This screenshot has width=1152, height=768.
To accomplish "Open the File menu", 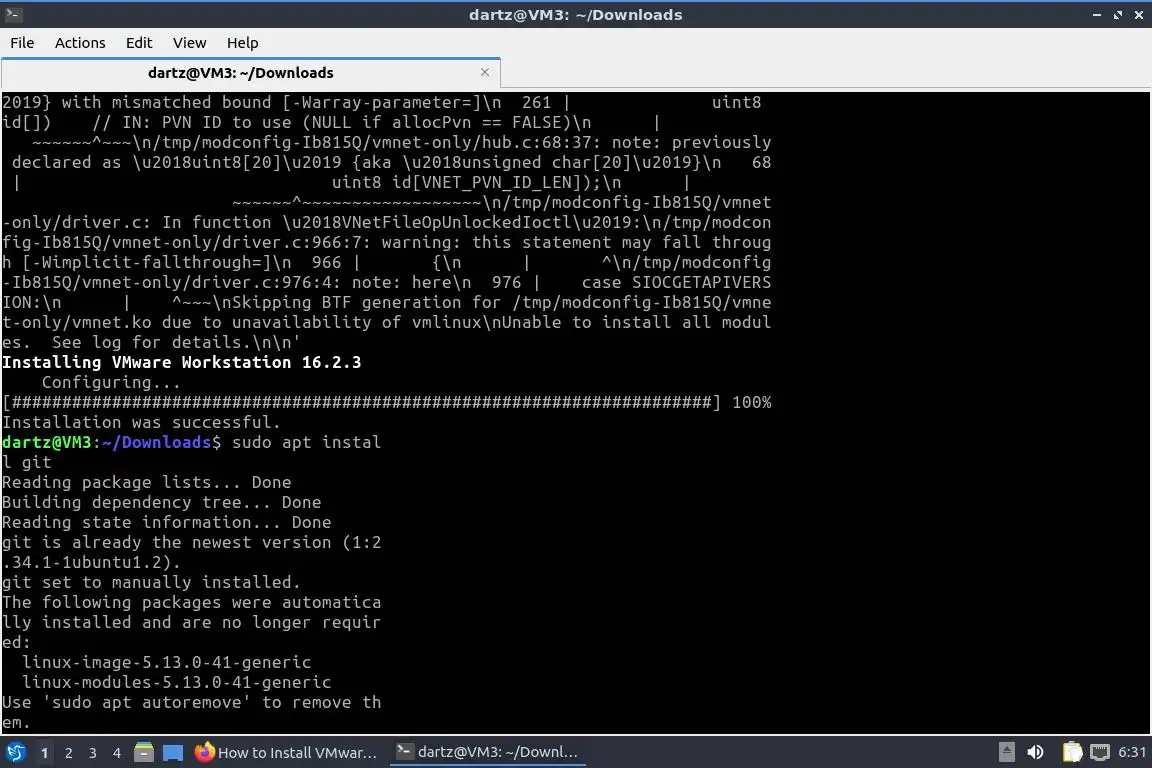I will click(x=22, y=43).
